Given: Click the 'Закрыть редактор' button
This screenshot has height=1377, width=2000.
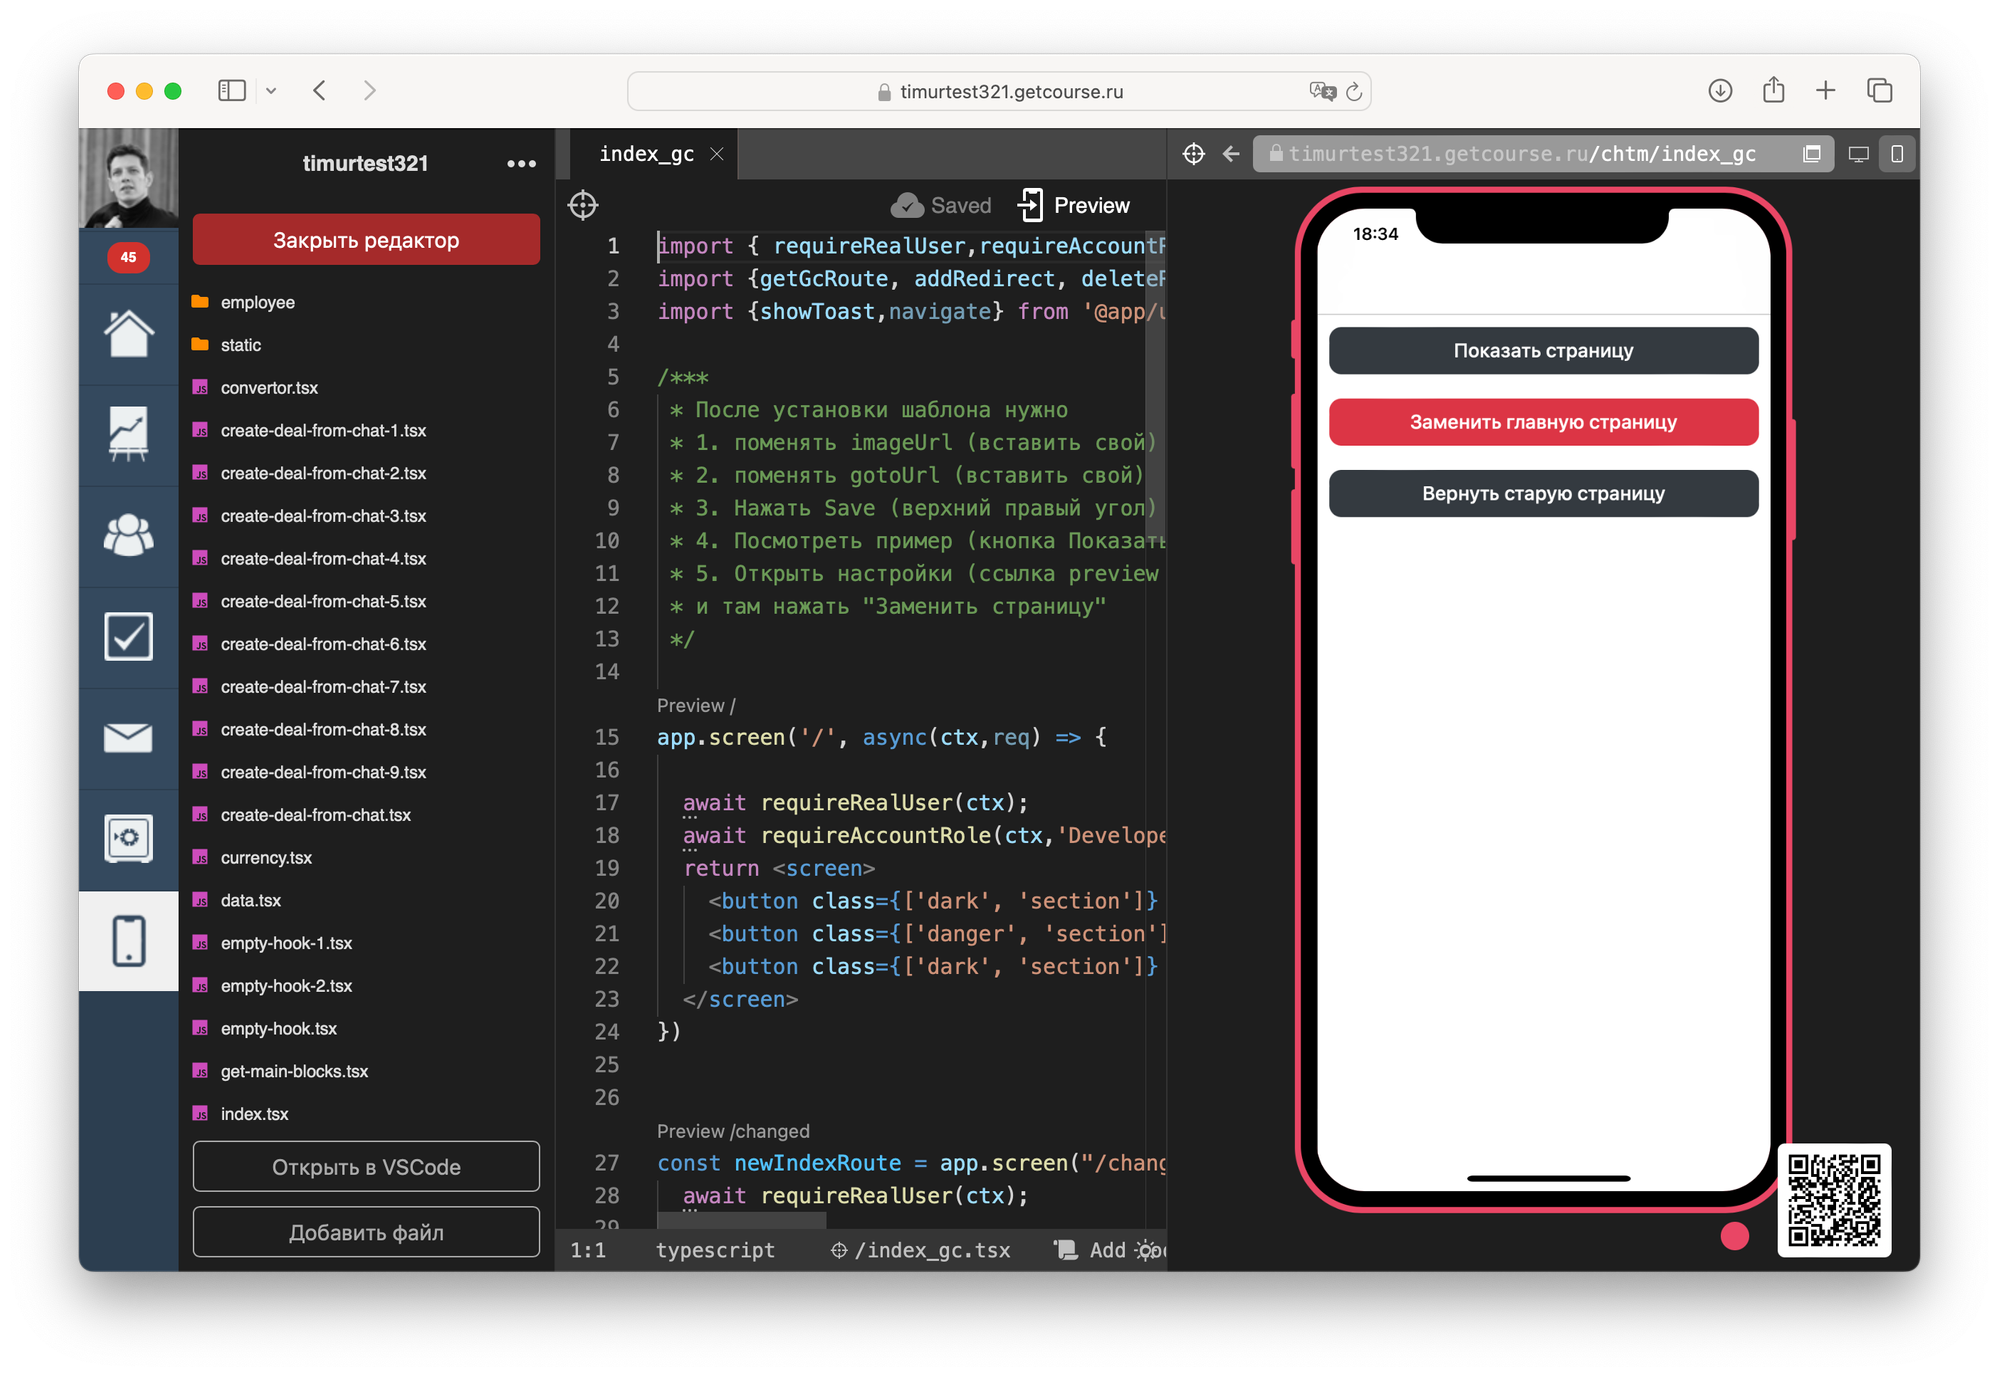Looking at the screenshot, I should coord(366,240).
